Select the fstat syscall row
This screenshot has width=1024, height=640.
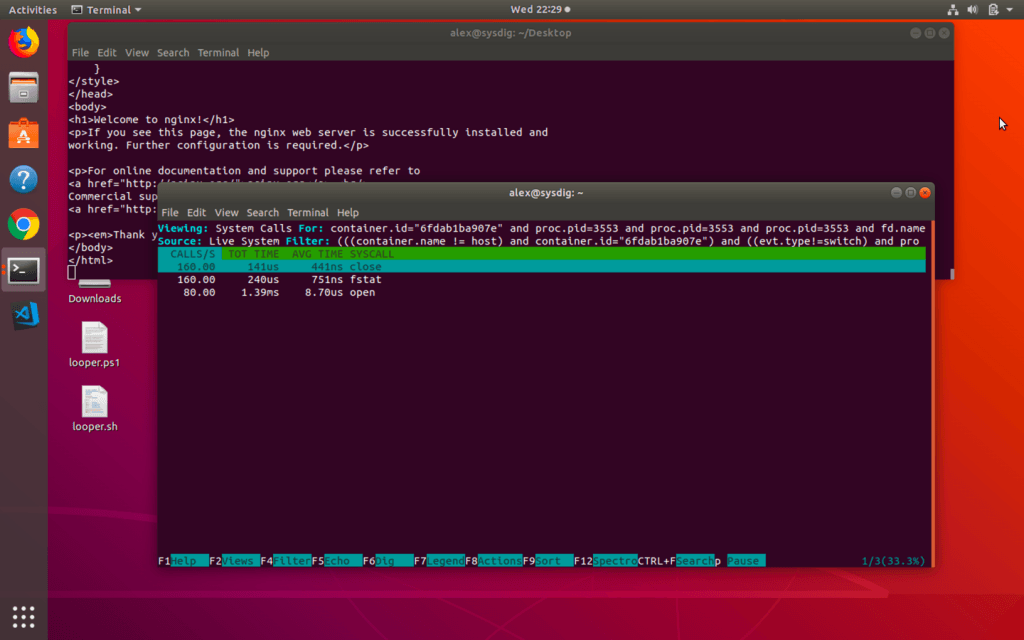coord(365,280)
